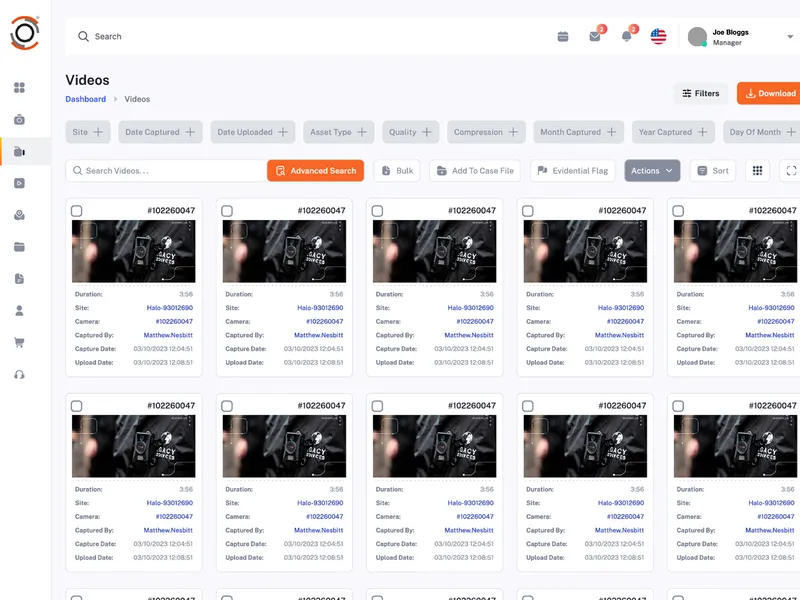Tick checkbox on first card, top row
This screenshot has height=600, width=800.
coord(77,211)
